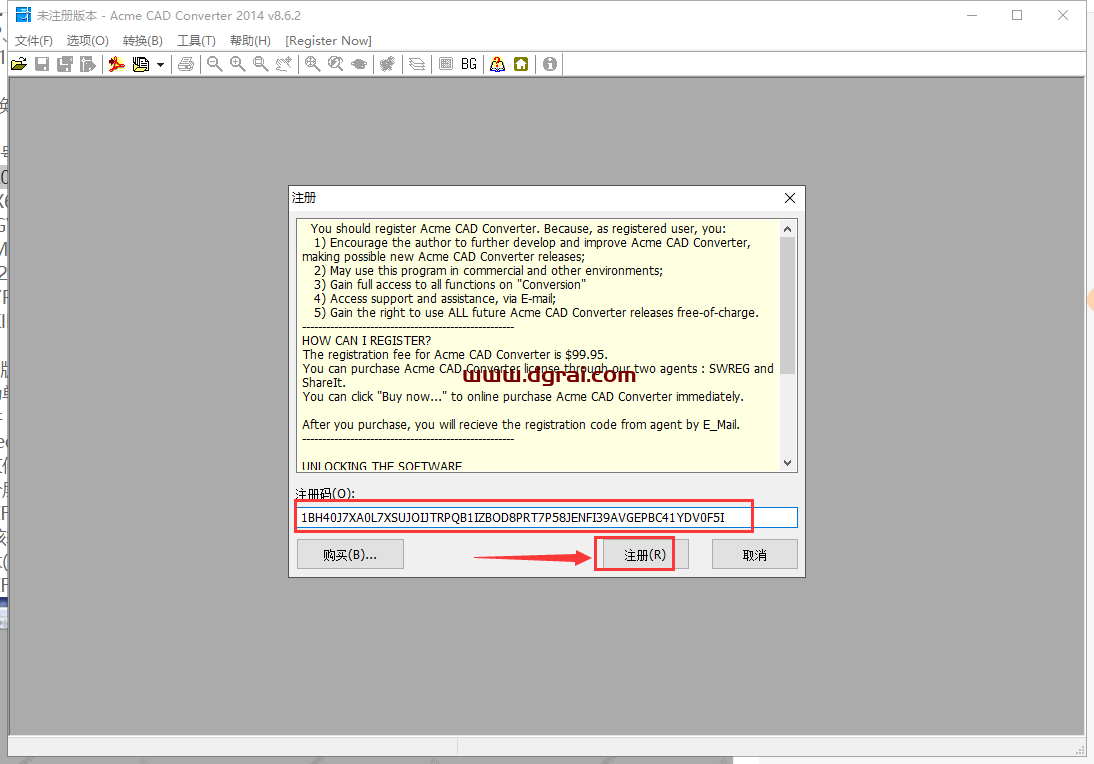The height and width of the screenshot is (764, 1094).
Task: Open a file with the folder icon
Action: 19,64
